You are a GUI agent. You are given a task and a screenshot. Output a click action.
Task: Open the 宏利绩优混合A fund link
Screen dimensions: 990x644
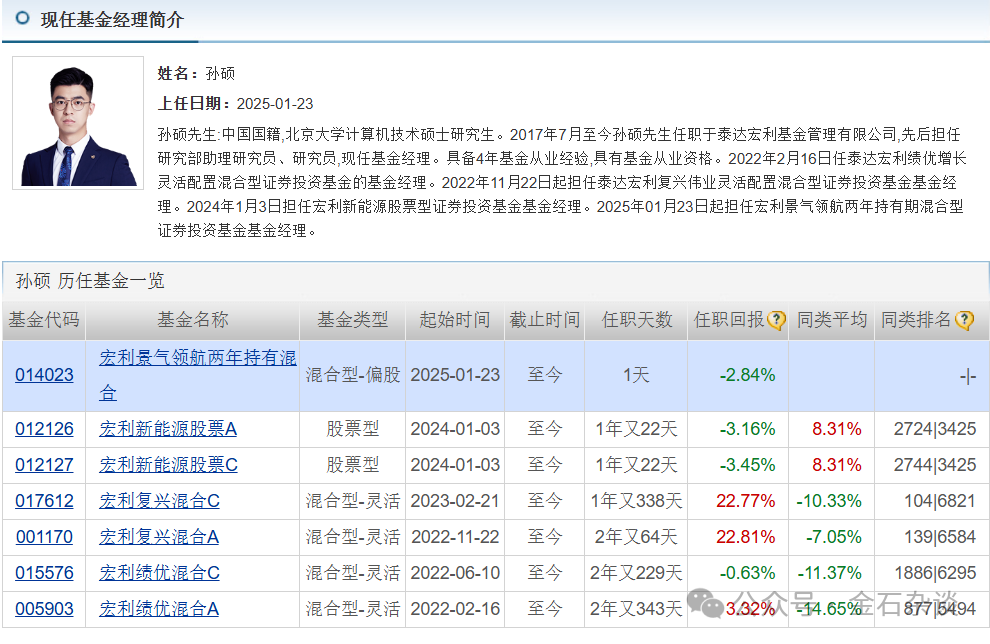[x=159, y=609]
